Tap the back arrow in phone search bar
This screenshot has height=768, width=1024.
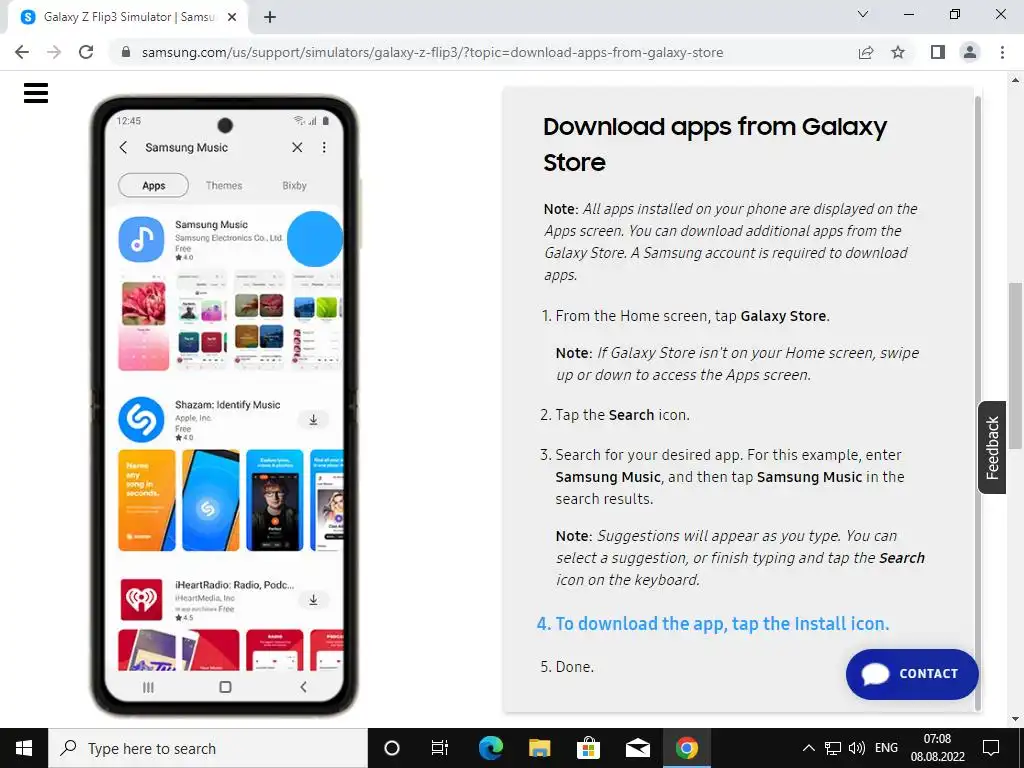click(x=123, y=148)
